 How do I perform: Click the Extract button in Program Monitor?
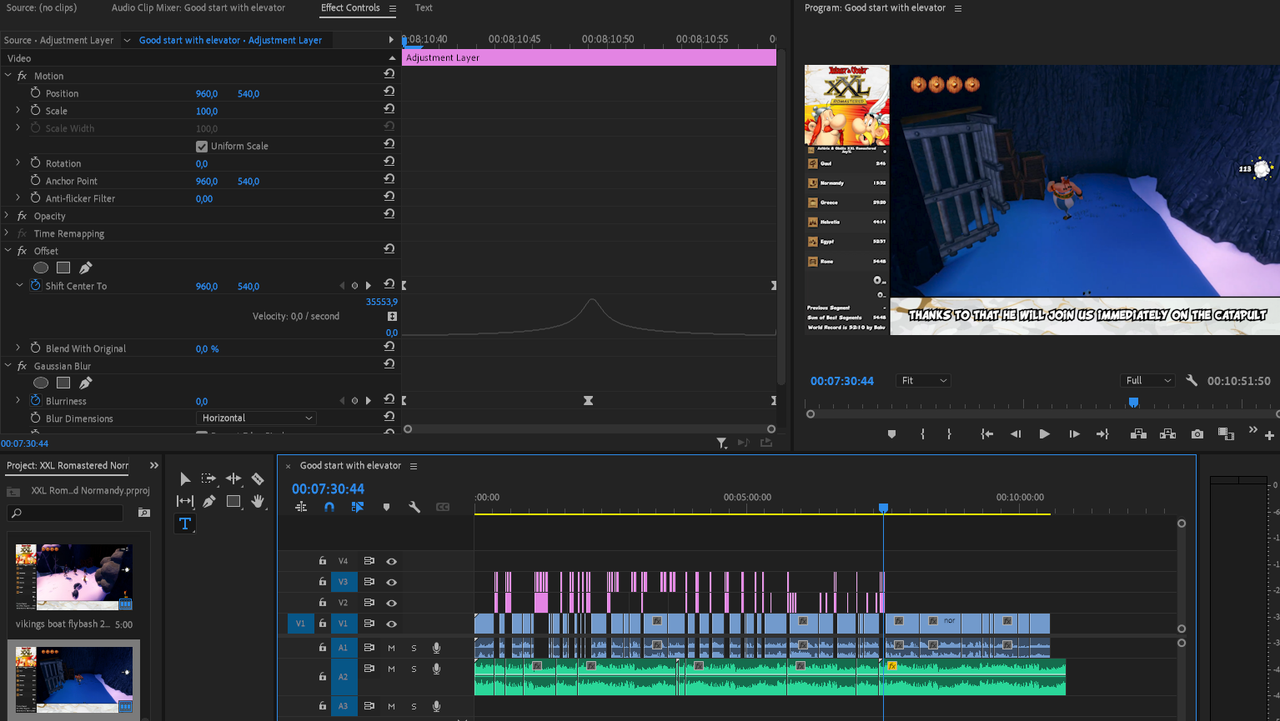(x=1166, y=434)
